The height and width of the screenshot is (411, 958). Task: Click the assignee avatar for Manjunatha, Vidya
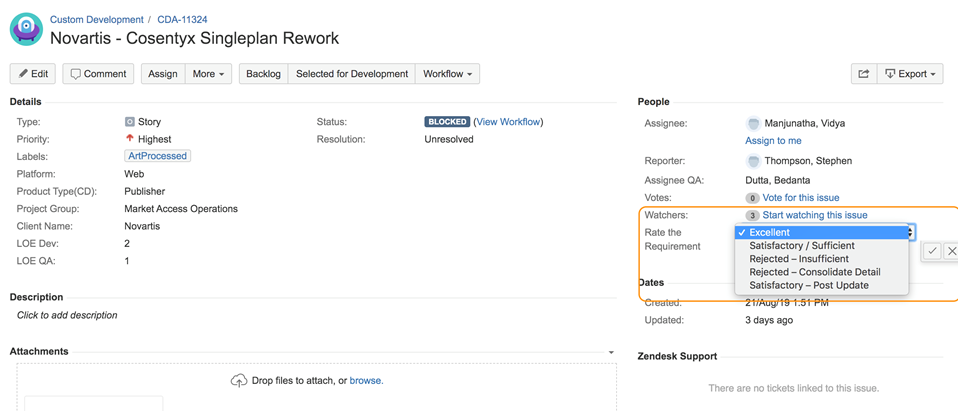[753, 123]
